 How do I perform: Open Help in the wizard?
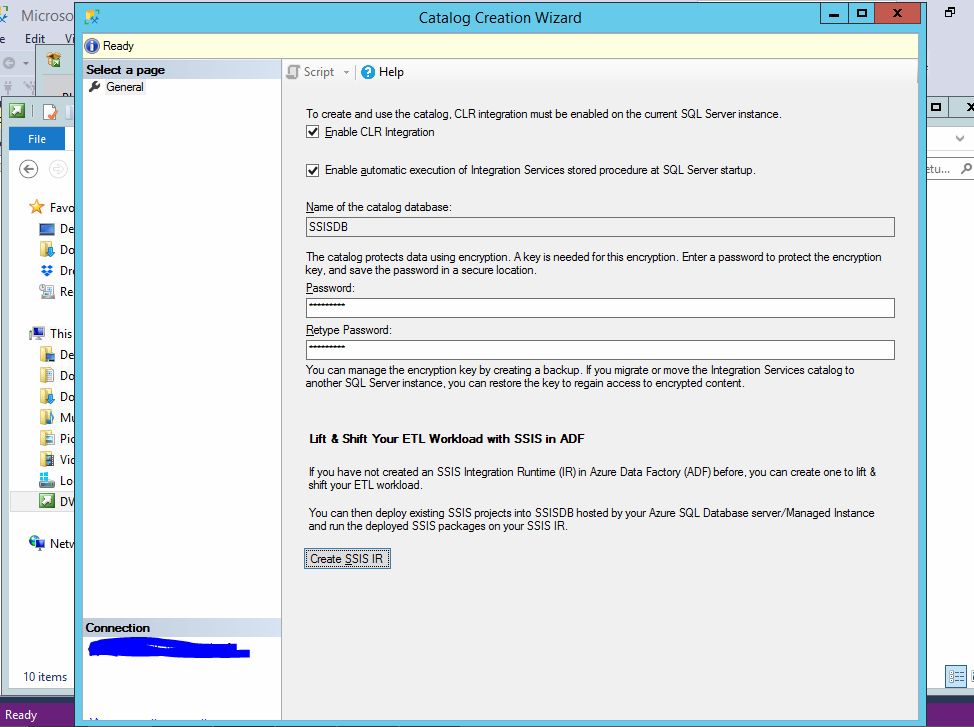[x=383, y=72]
